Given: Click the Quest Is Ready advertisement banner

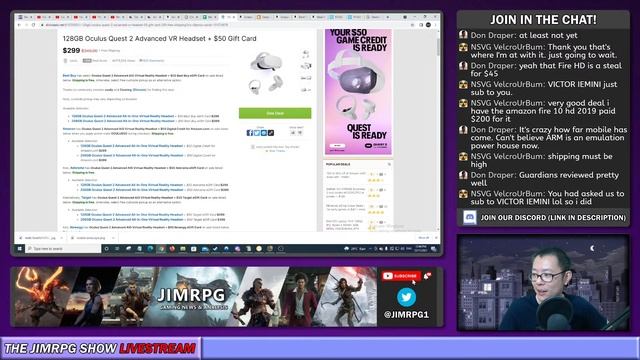Looking at the screenshot, I should click(358, 91).
